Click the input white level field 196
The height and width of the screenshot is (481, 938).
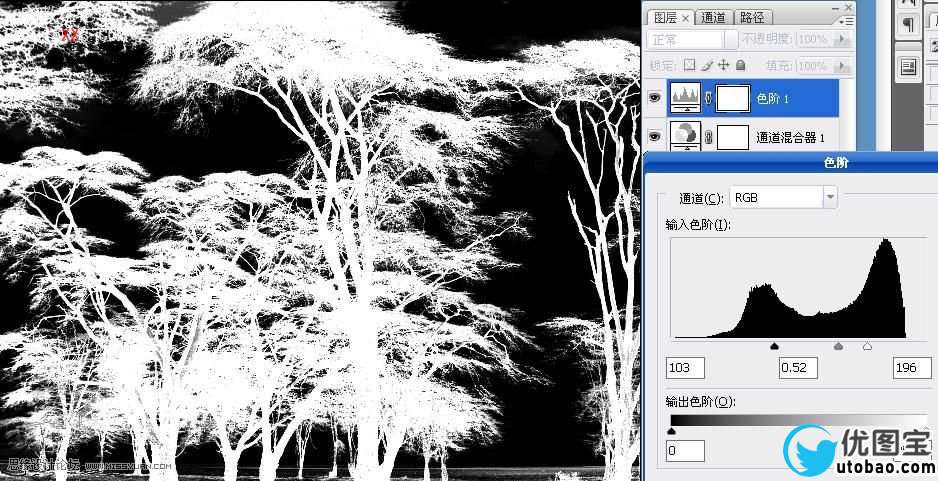click(x=912, y=367)
